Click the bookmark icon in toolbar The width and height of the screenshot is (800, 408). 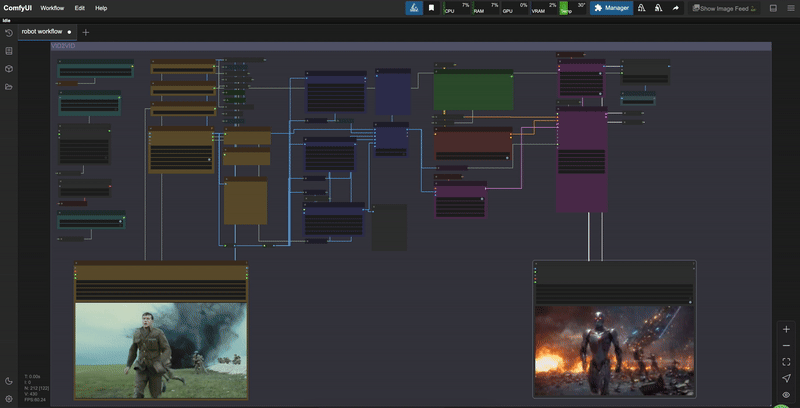[x=432, y=8]
